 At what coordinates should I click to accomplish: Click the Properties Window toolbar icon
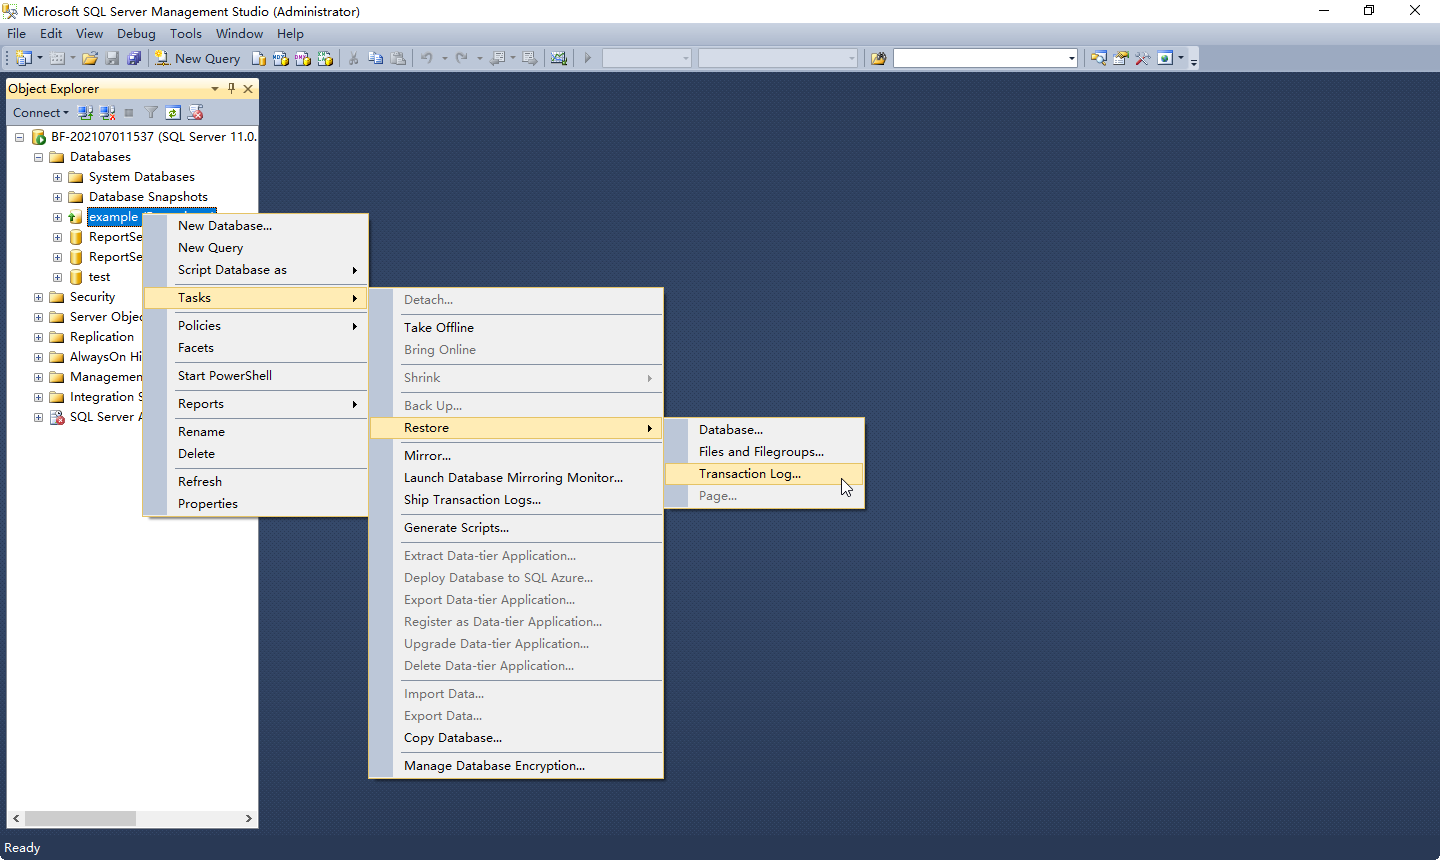1120,59
